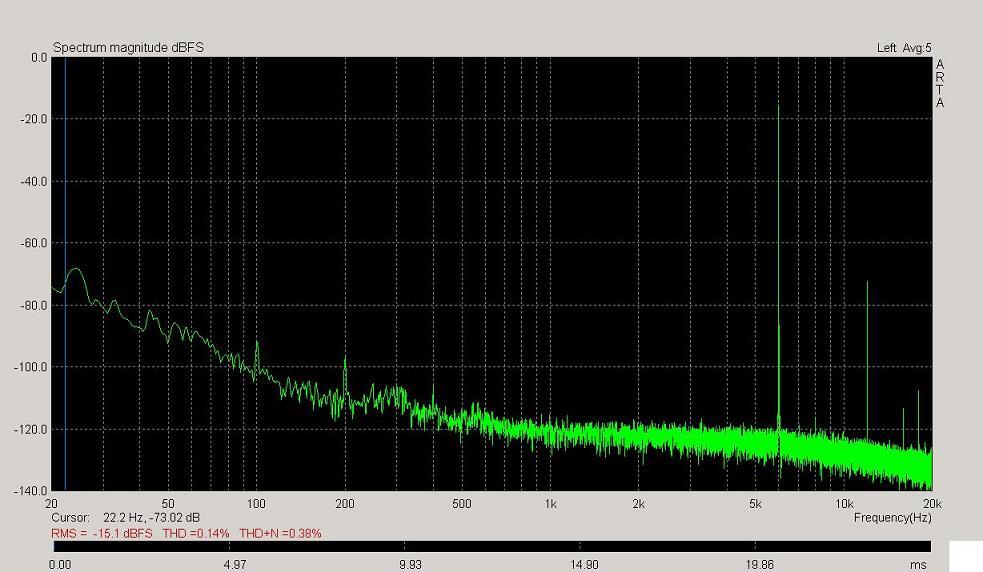Viewport: 983px width, 572px height.
Task: Click the blue cursor line near 22 Hz
Action: (65, 250)
